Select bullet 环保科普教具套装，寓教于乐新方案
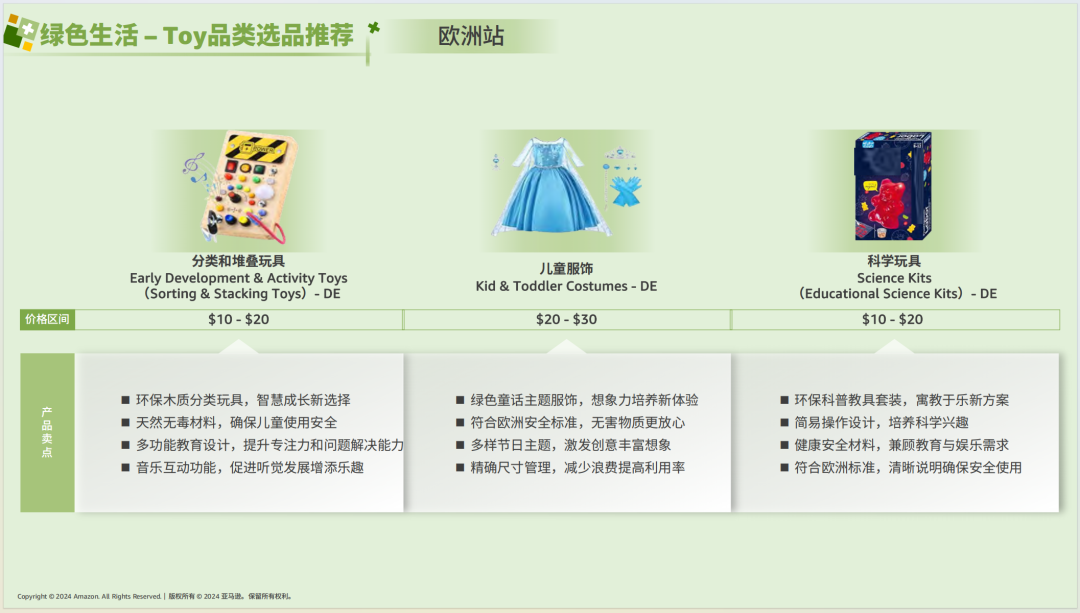The width and height of the screenshot is (1080, 613). [902, 400]
